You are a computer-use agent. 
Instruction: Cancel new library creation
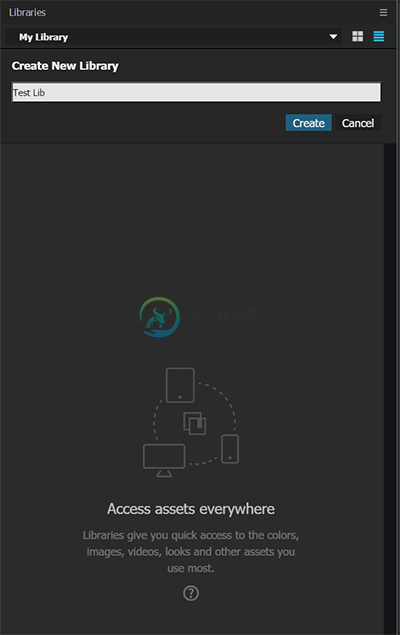[x=358, y=123]
